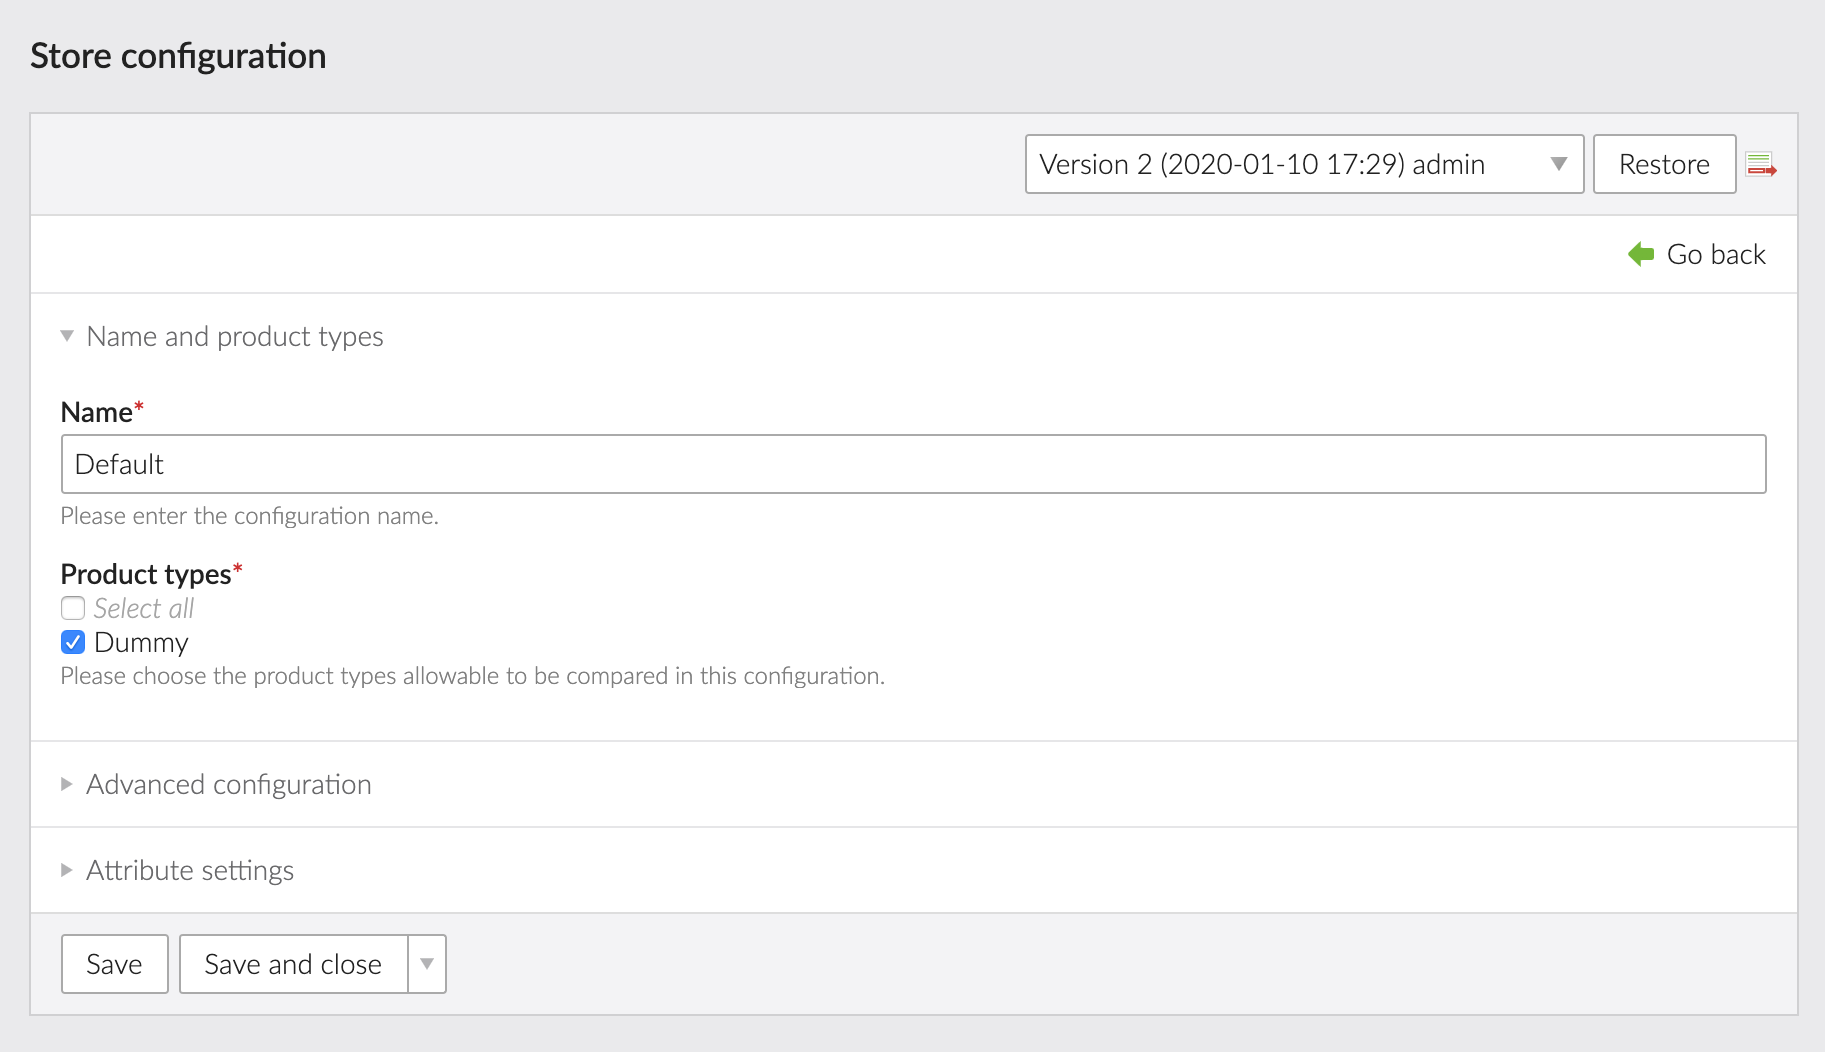
Task: Click the Dummy label text
Action: (141, 642)
